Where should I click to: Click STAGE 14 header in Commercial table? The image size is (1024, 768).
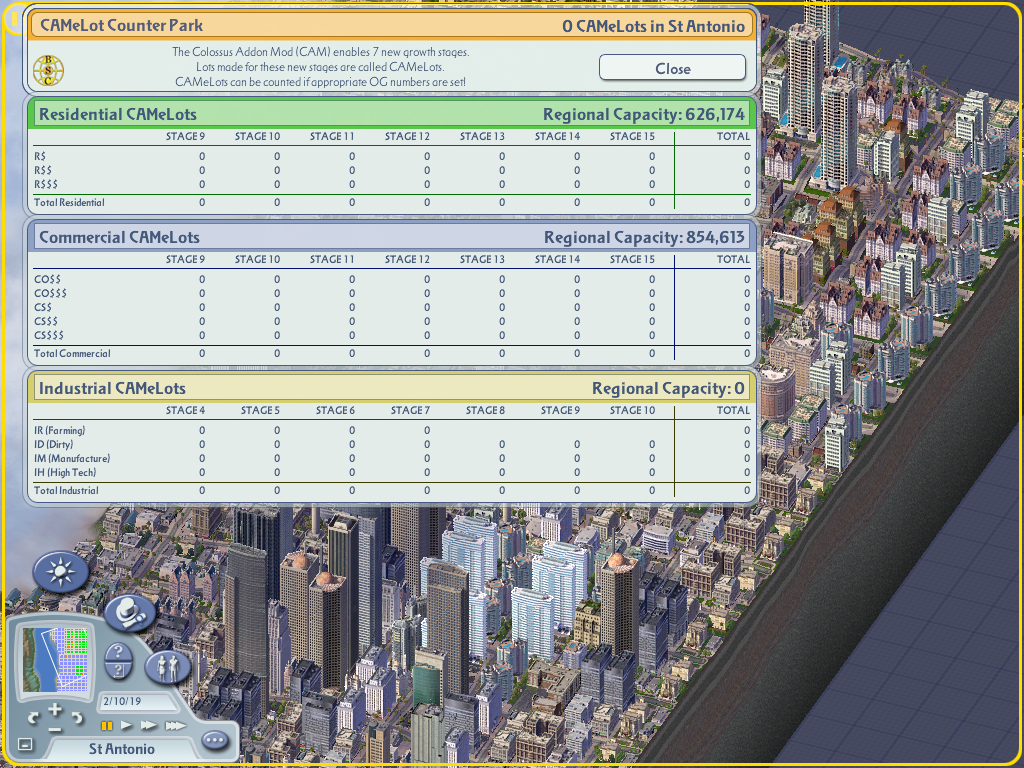(x=557, y=260)
